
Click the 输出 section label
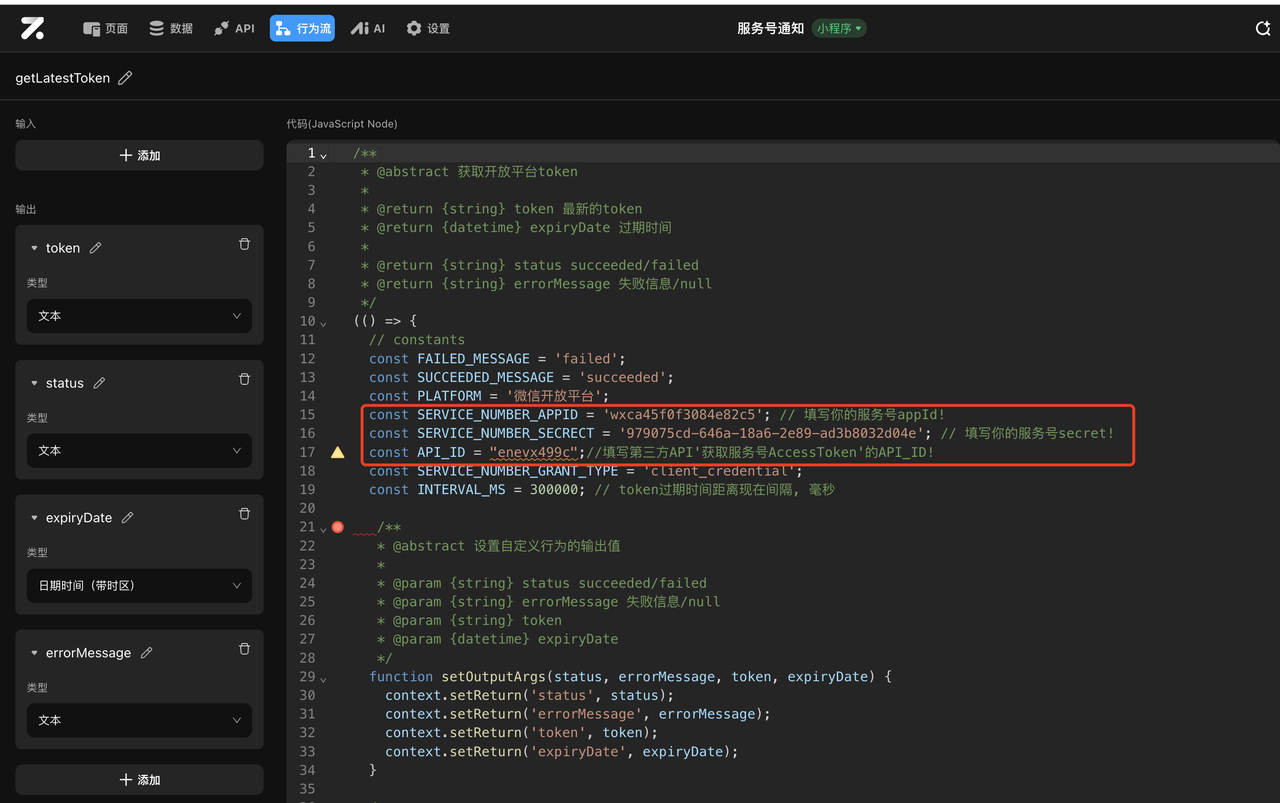coord(25,209)
